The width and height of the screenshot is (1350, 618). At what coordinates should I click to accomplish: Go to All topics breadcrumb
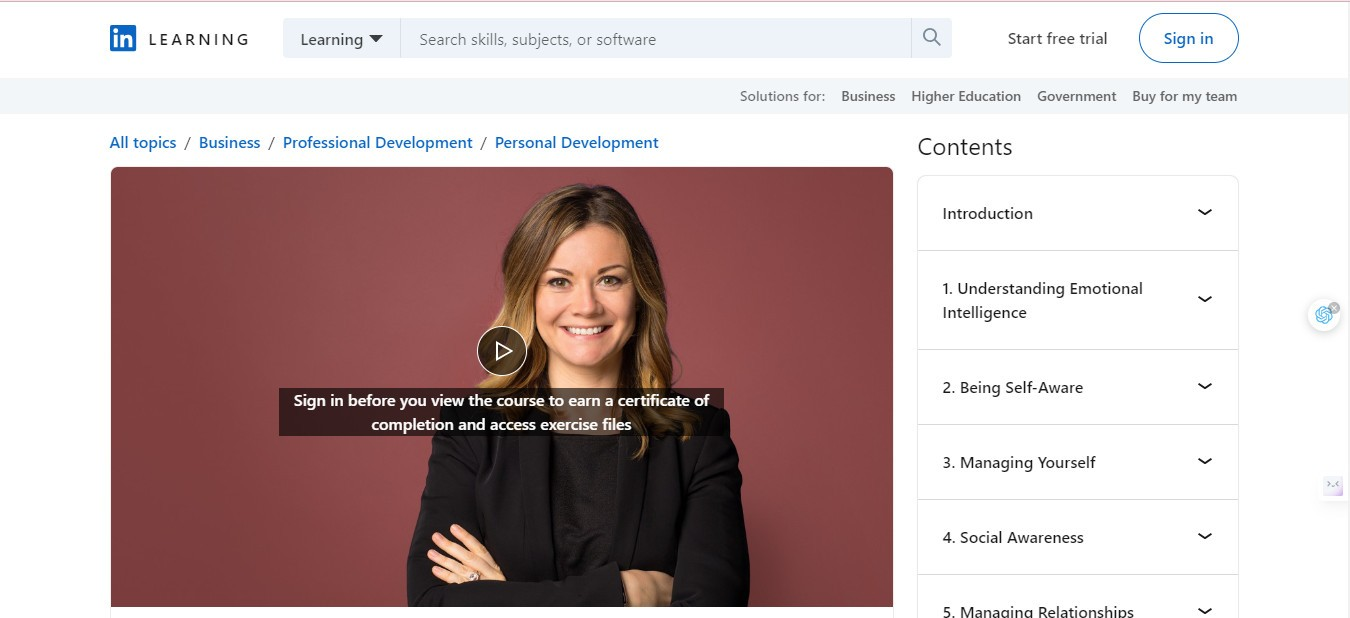pyautogui.click(x=143, y=143)
